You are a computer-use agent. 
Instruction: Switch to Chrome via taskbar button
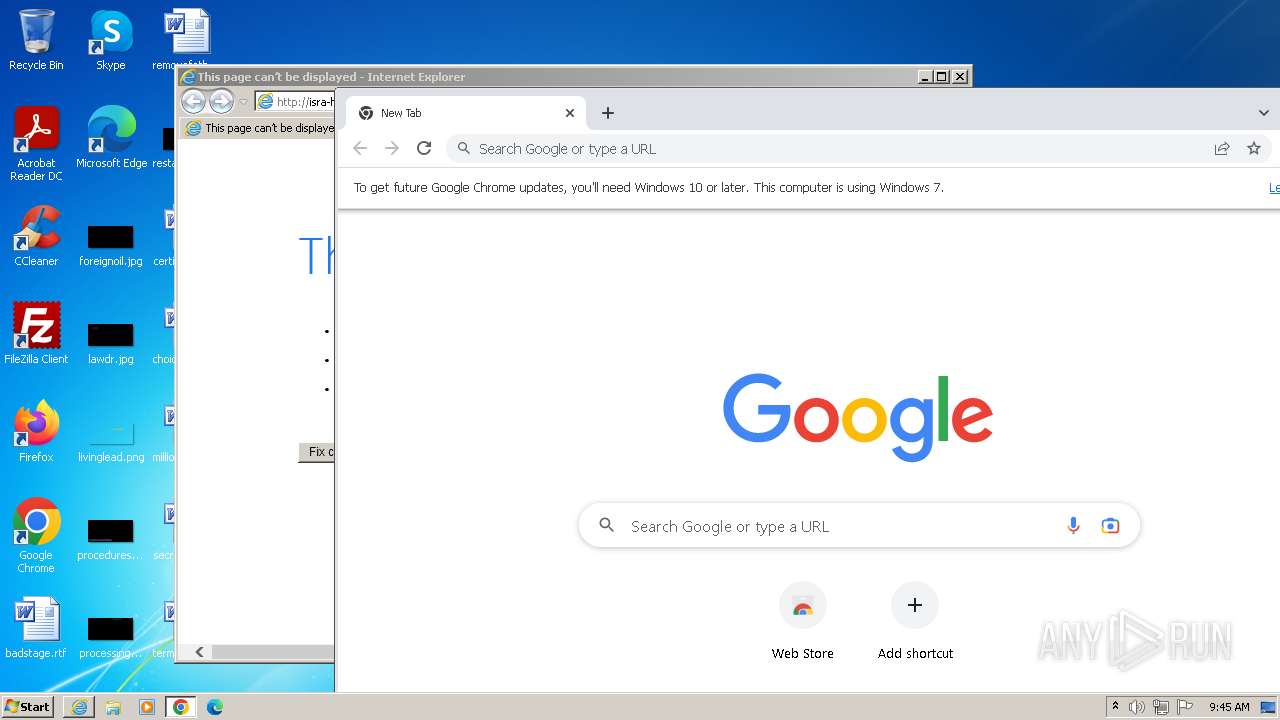(181, 707)
